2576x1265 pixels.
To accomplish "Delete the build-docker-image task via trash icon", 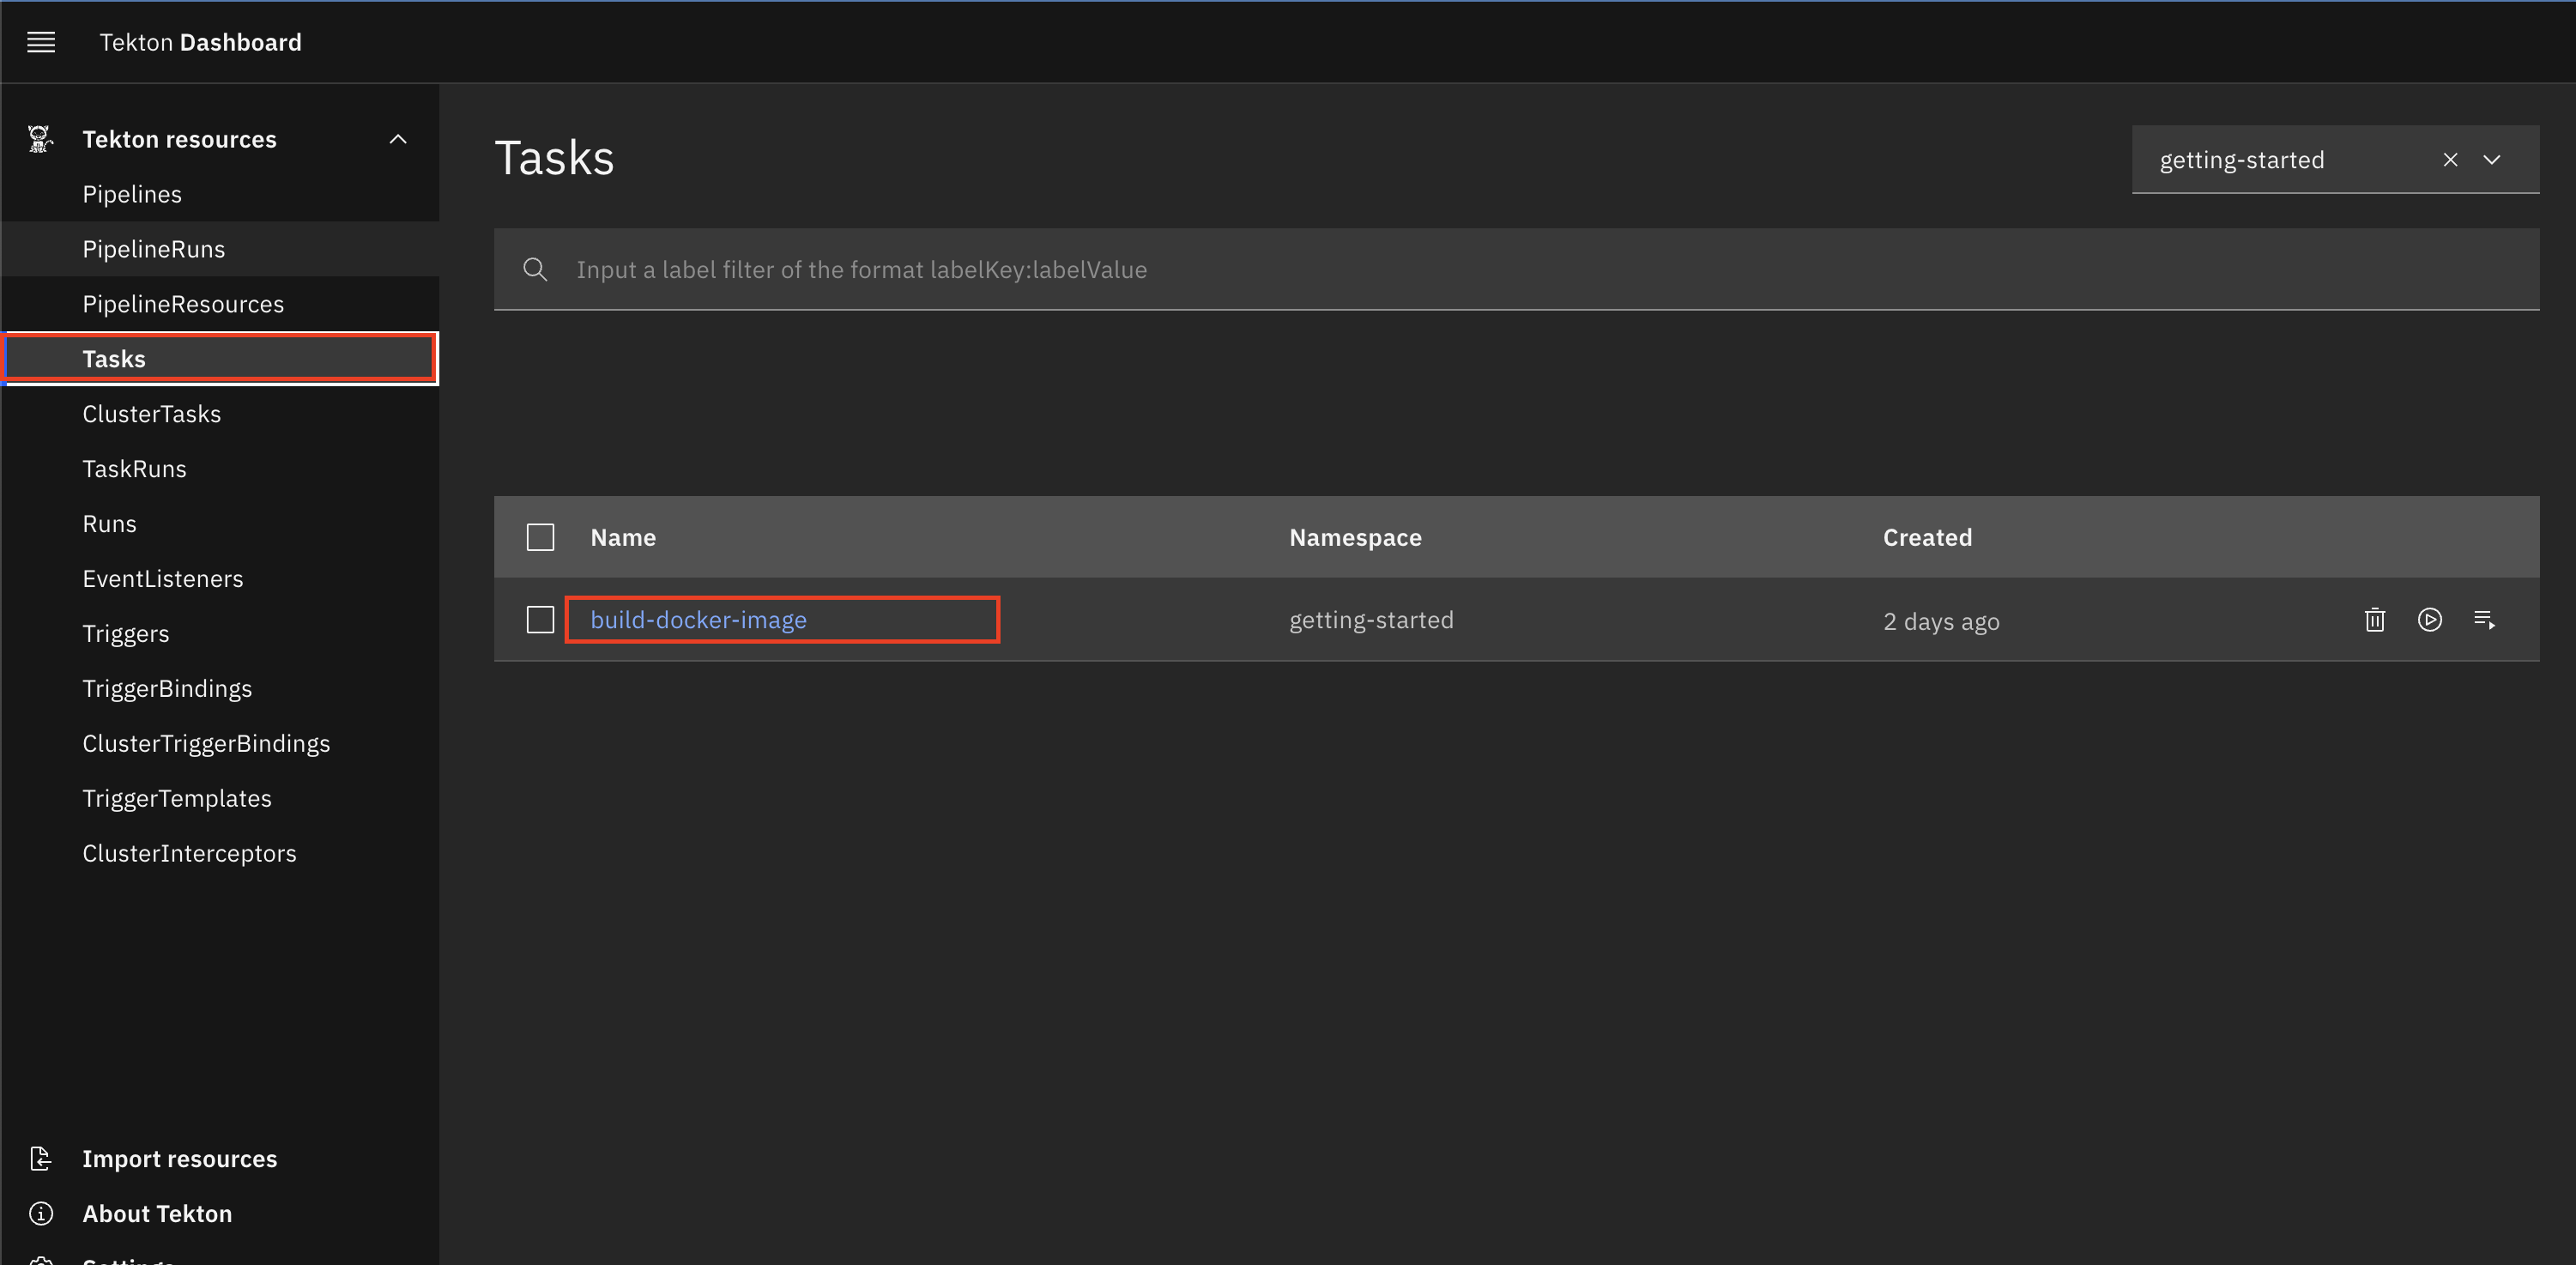I will 2375,620.
